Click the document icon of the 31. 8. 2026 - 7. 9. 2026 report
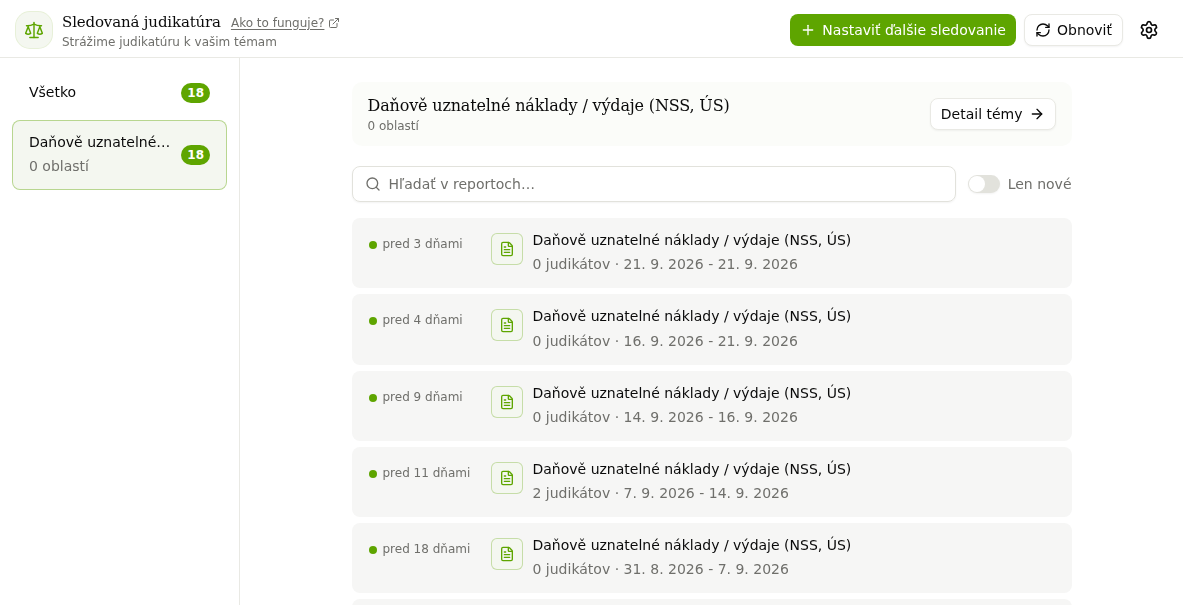The width and height of the screenshot is (1183, 605). coord(507,554)
